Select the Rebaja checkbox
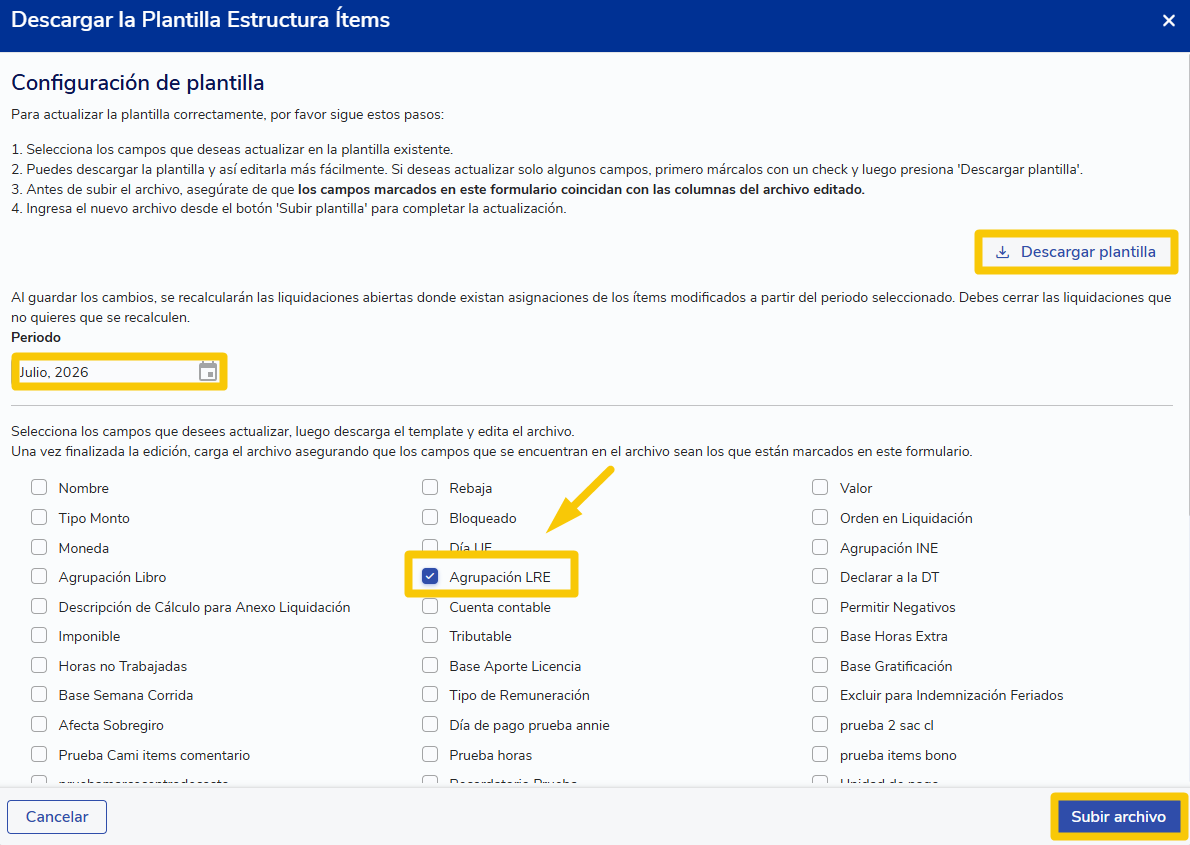This screenshot has width=1190, height=845. [430, 487]
